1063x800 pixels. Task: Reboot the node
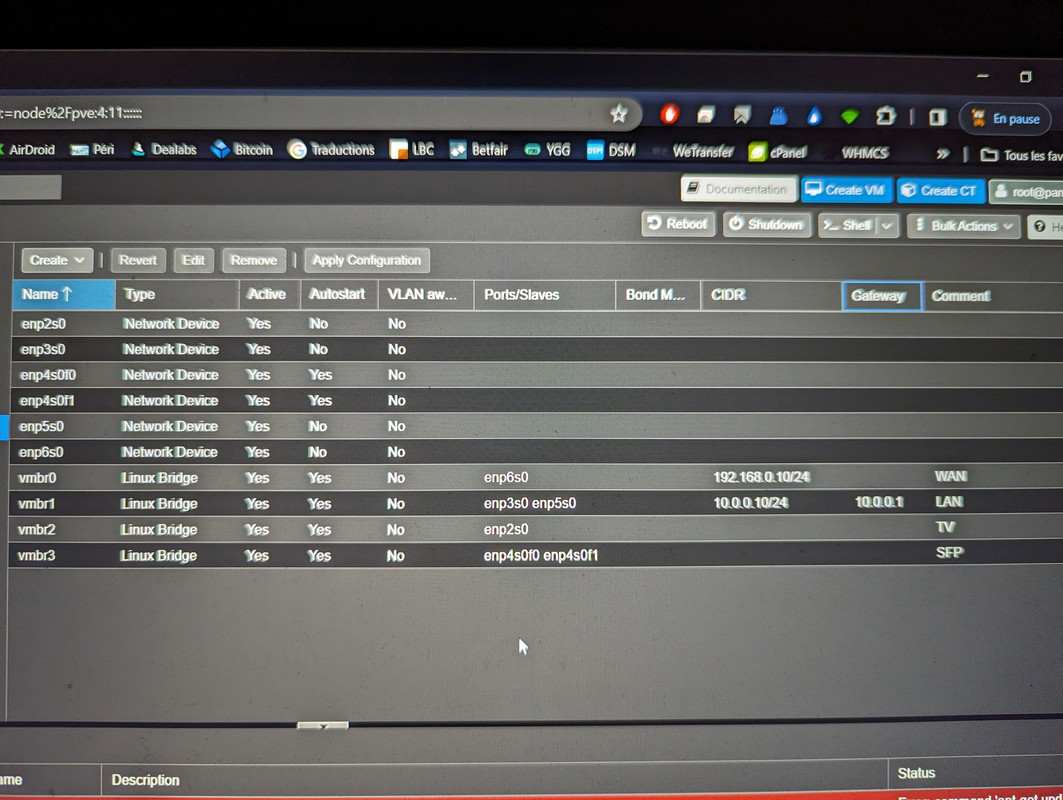pos(677,224)
